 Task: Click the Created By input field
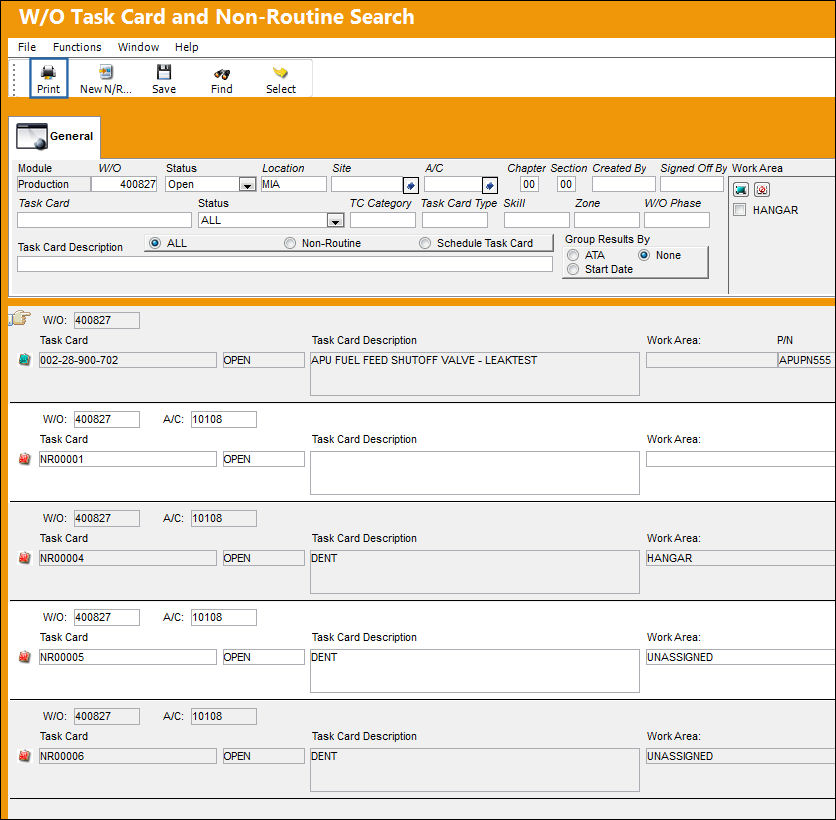point(624,184)
